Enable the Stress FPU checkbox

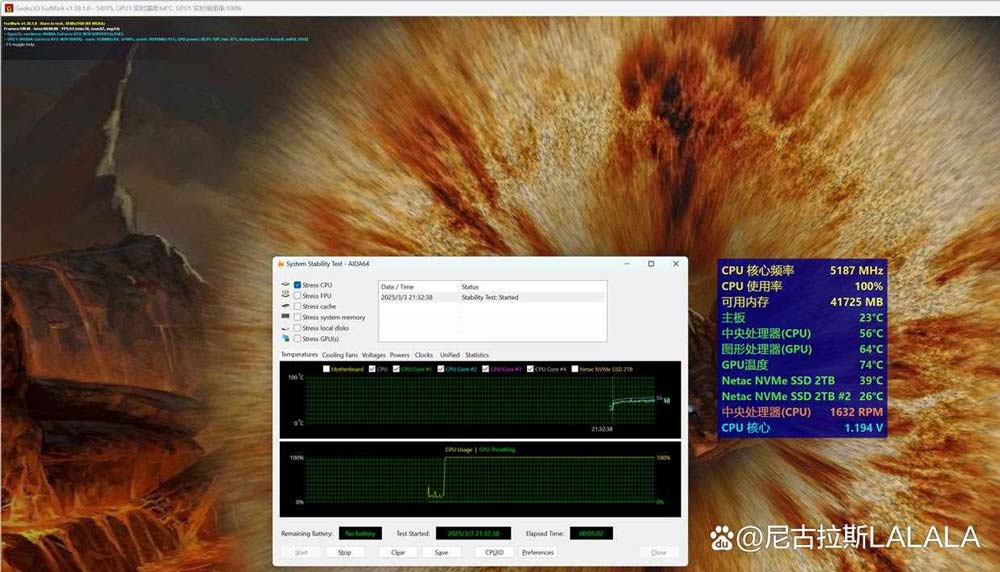coord(297,296)
